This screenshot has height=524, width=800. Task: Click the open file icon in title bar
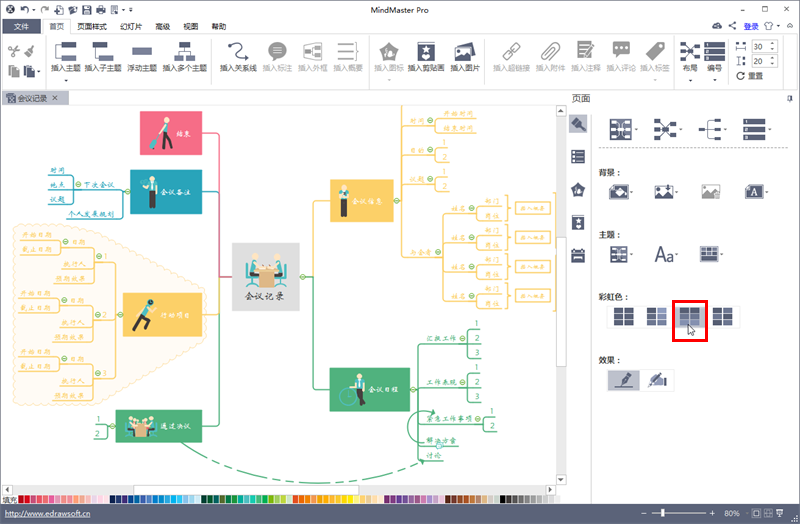click(72, 10)
